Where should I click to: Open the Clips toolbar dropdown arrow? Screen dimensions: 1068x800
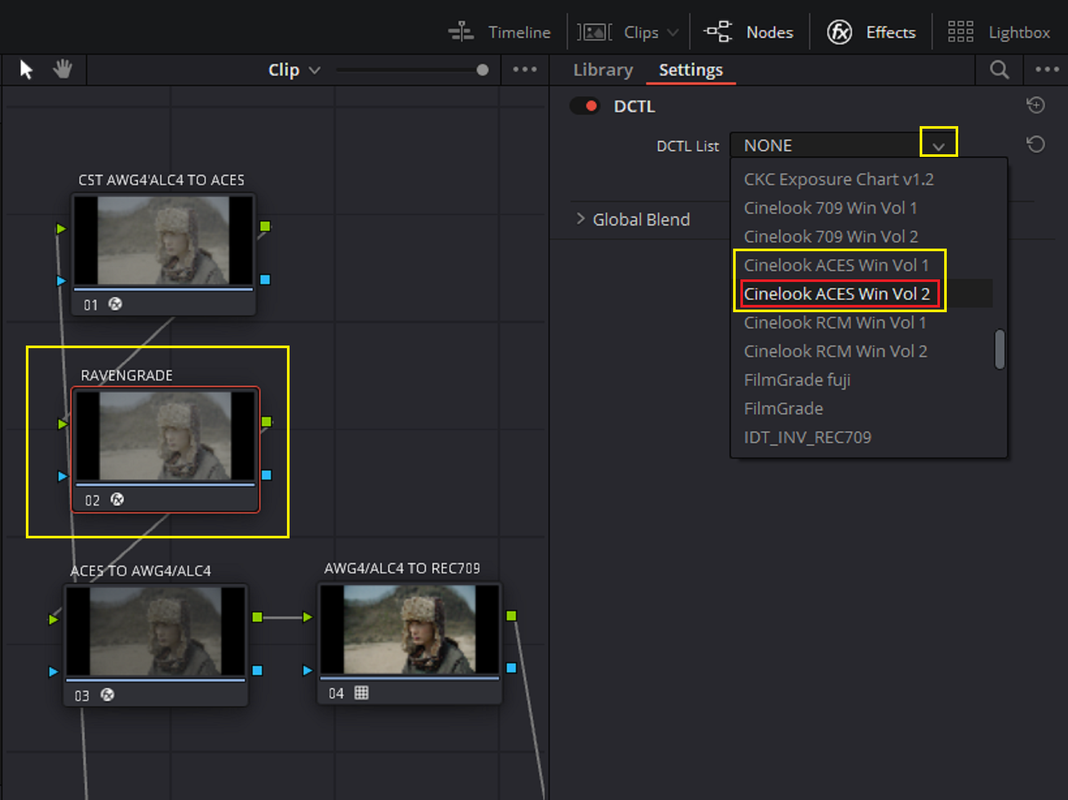(x=673, y=32)
